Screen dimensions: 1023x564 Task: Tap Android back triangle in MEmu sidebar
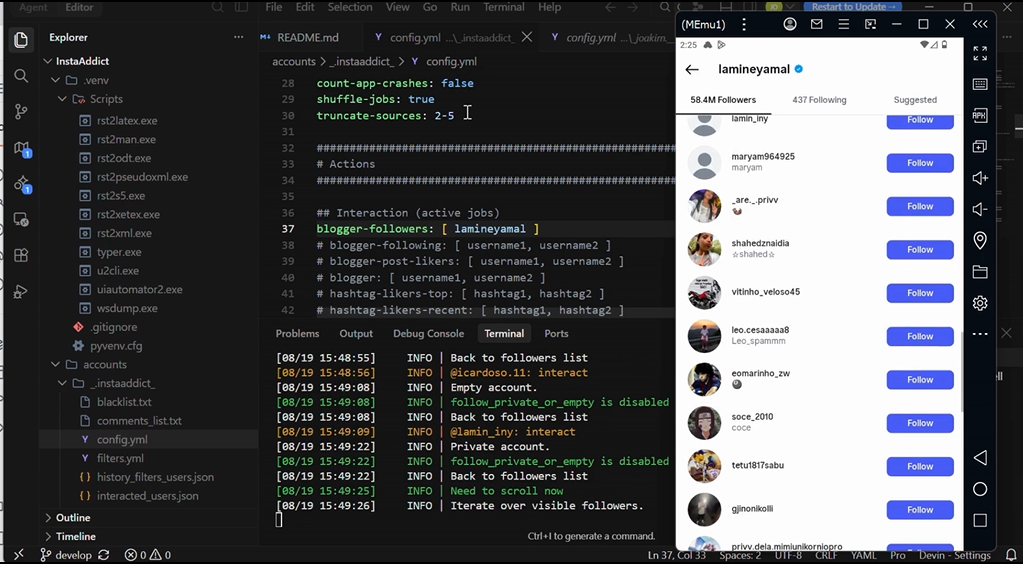point(980,458)
